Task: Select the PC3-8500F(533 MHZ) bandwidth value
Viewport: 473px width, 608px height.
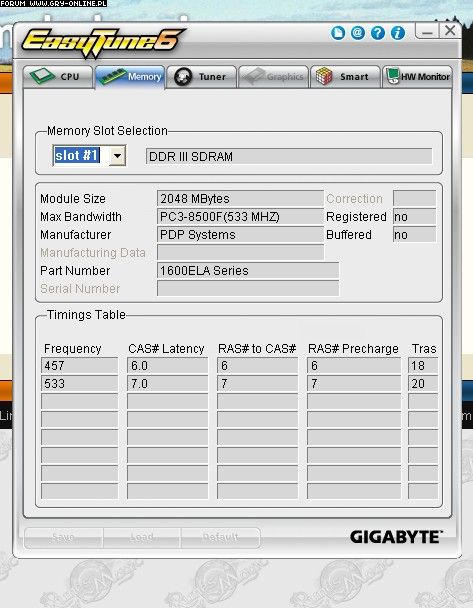Action: click(x=240, y=216)
